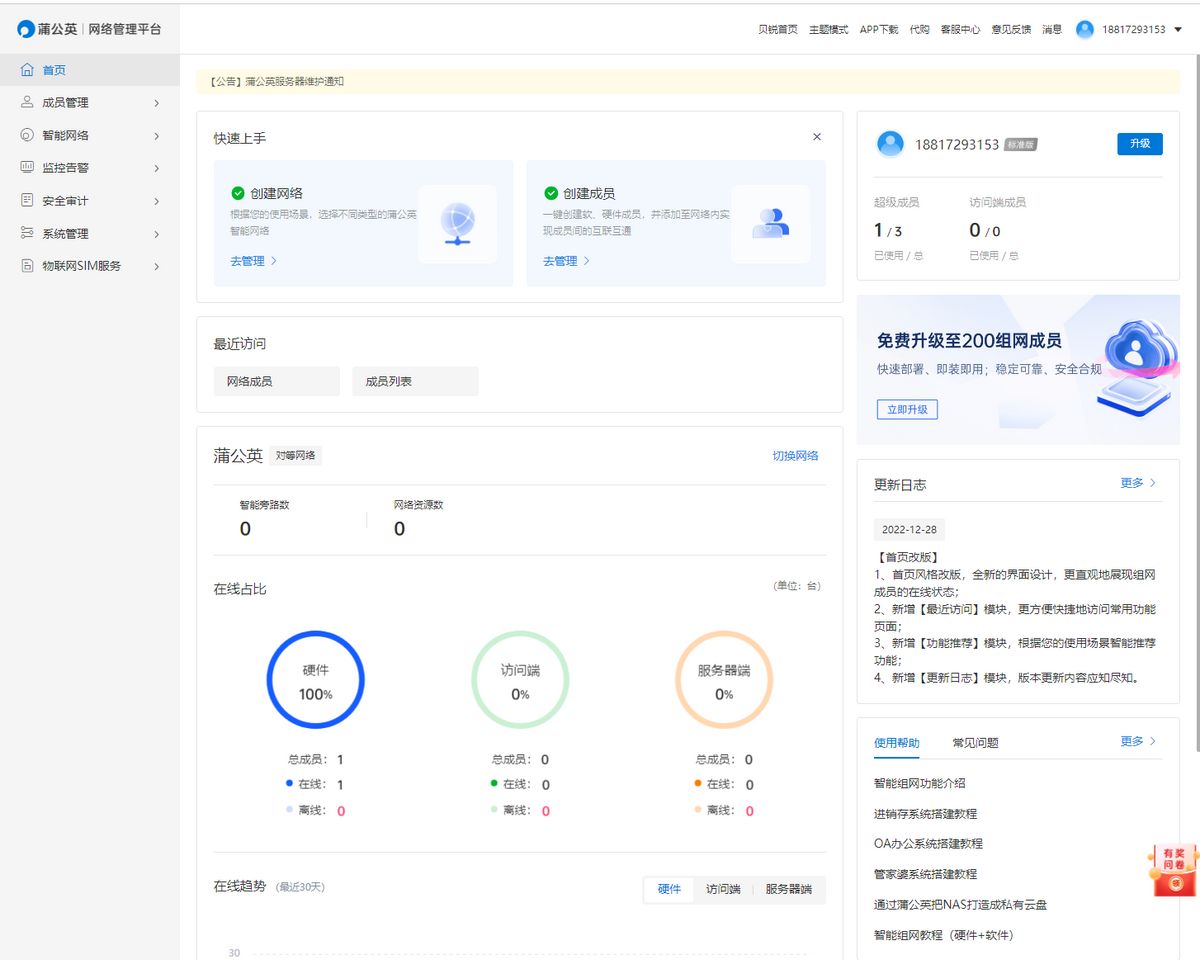Expand the 安全审计 chevron
This screenshot has width=1200, height=960.
(x=157, y=201)
